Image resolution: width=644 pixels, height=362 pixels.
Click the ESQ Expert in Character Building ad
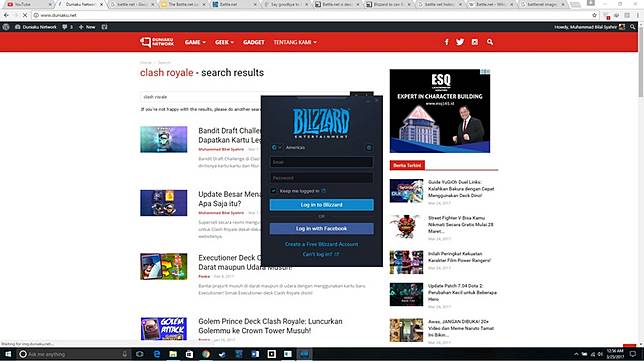coord(440,111)
